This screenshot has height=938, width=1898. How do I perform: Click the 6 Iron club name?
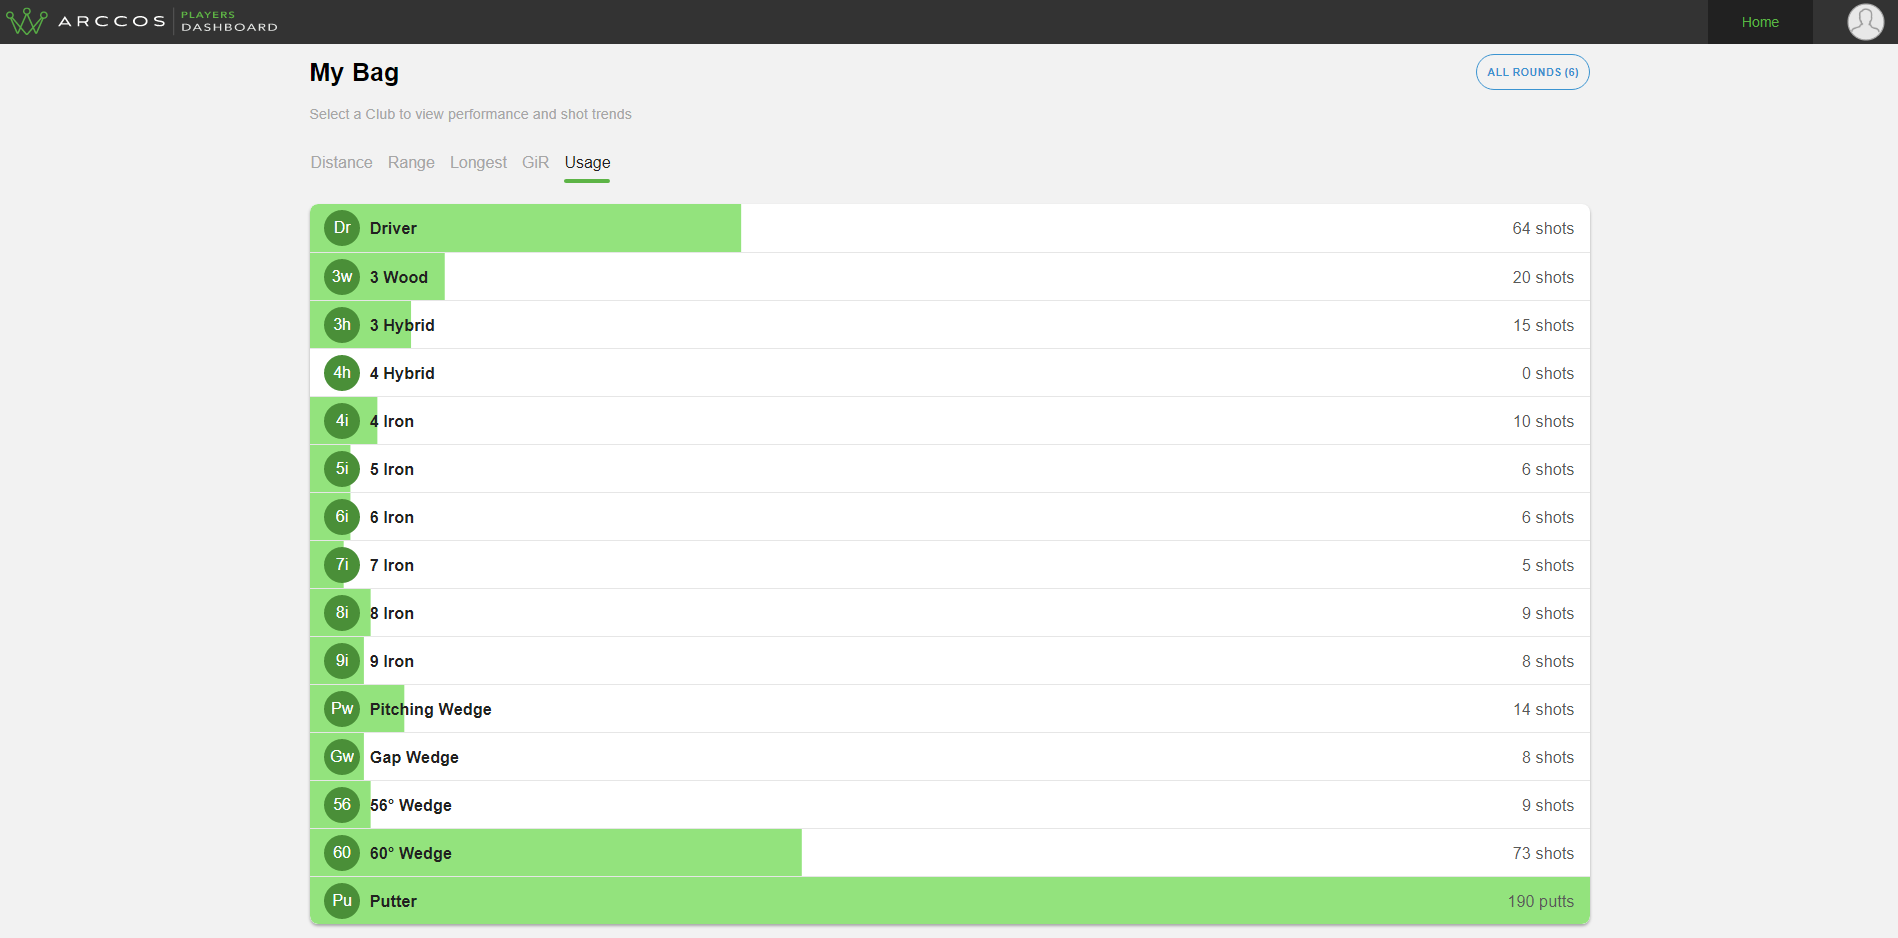[x=392, y=517]
